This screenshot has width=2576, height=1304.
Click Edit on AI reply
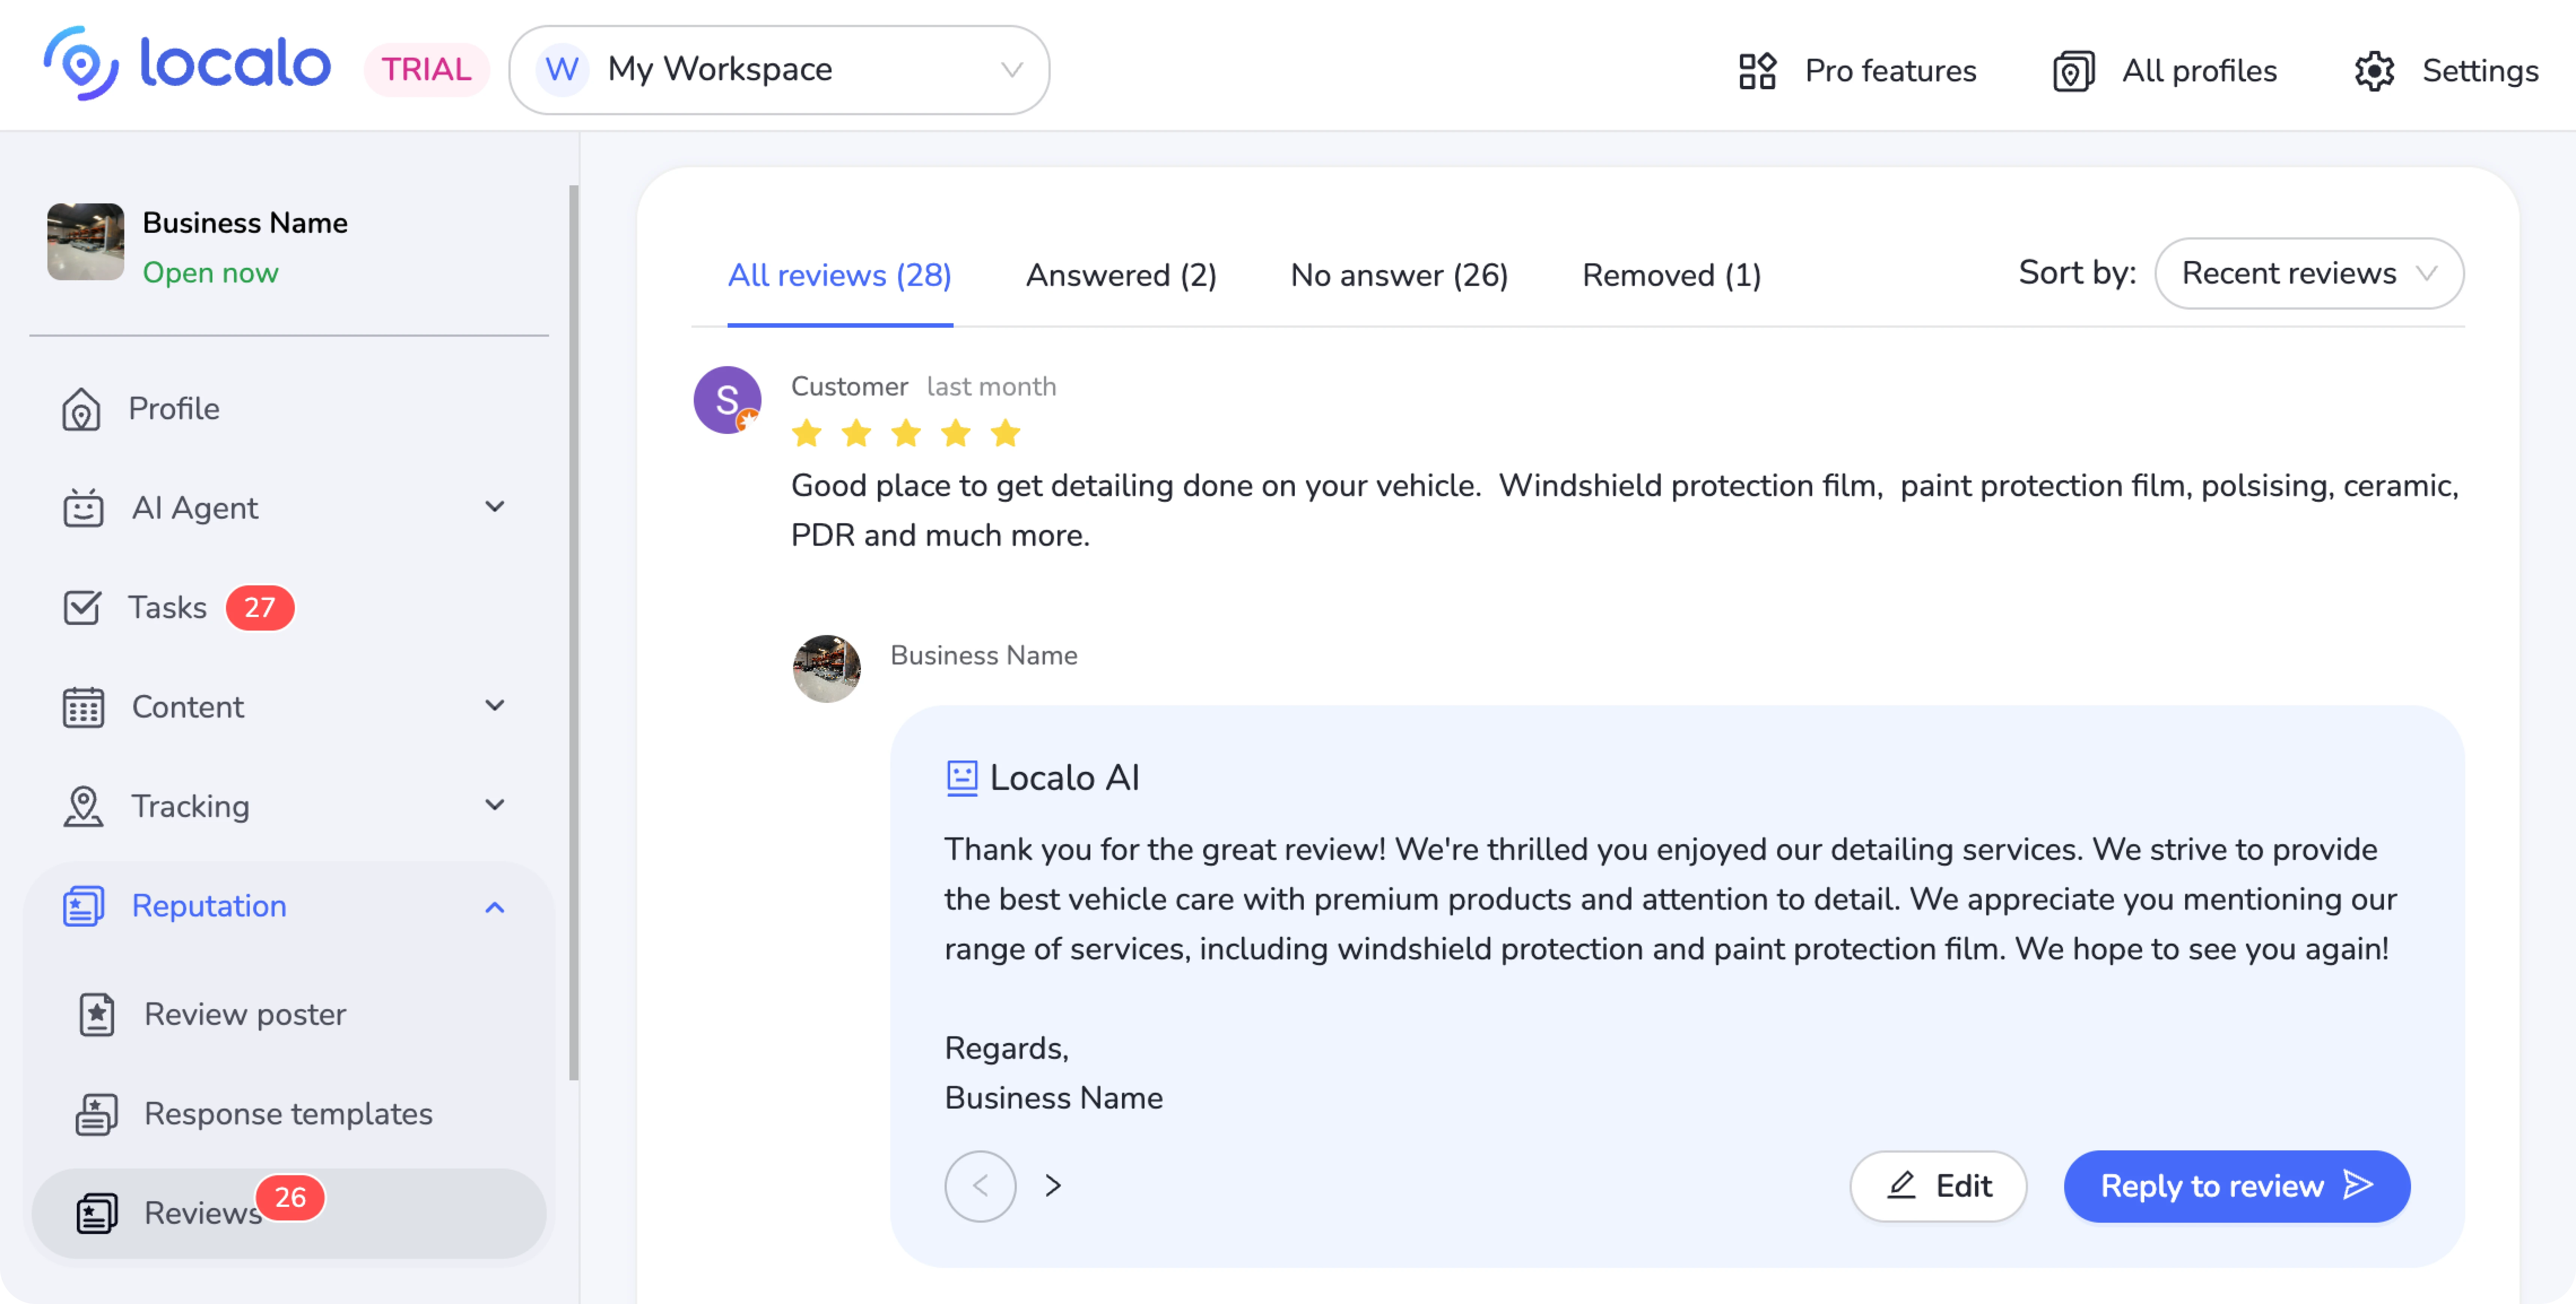pos(1938,1186)
